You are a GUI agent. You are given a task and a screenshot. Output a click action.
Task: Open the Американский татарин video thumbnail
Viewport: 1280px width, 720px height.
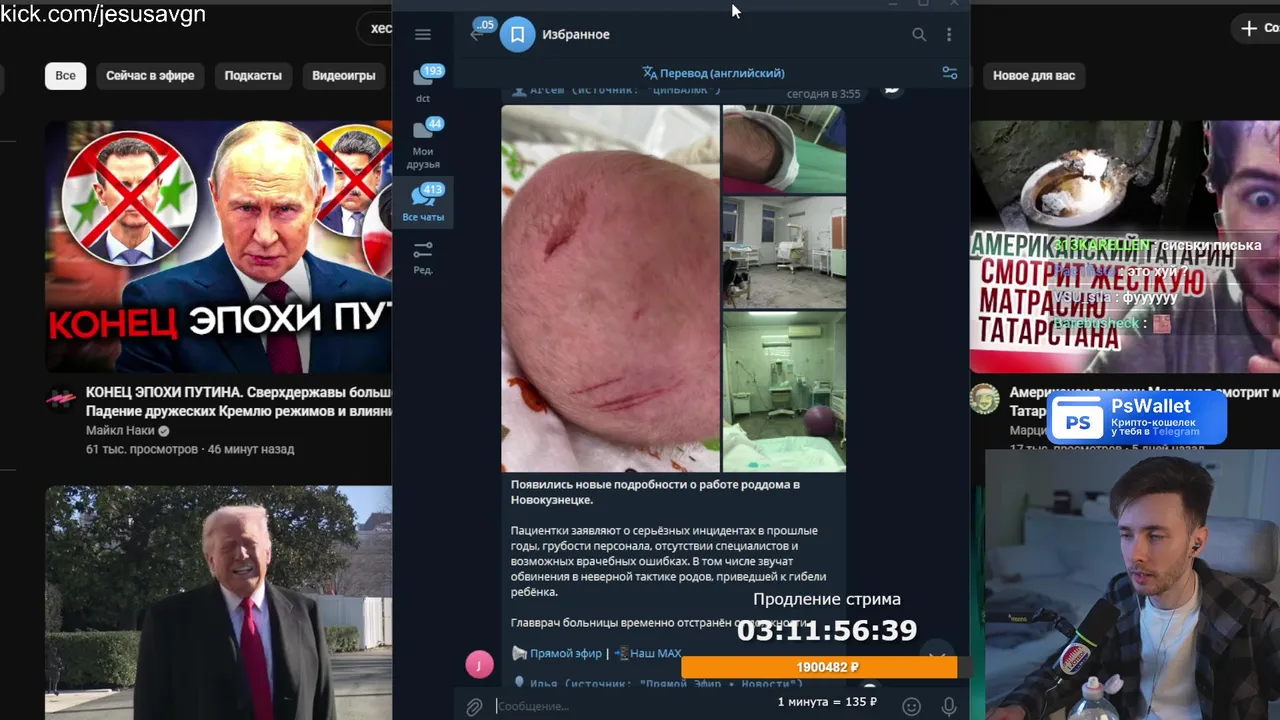tap(1125, 247)
